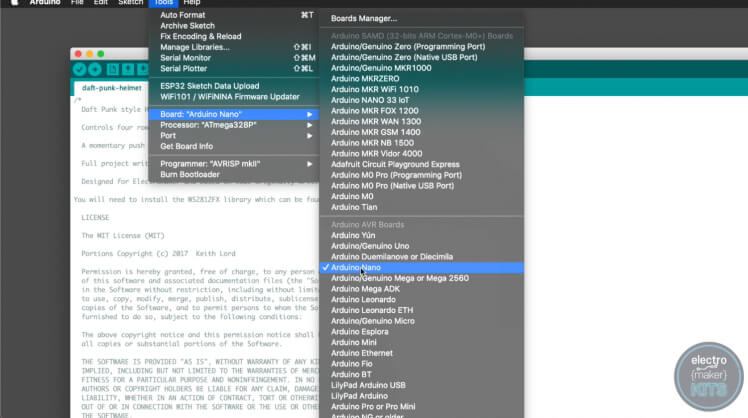Viewport: 748px width, 418px height.
Task: Select the daft-punk-helmet sketch tab
Action: click(112, 88)
